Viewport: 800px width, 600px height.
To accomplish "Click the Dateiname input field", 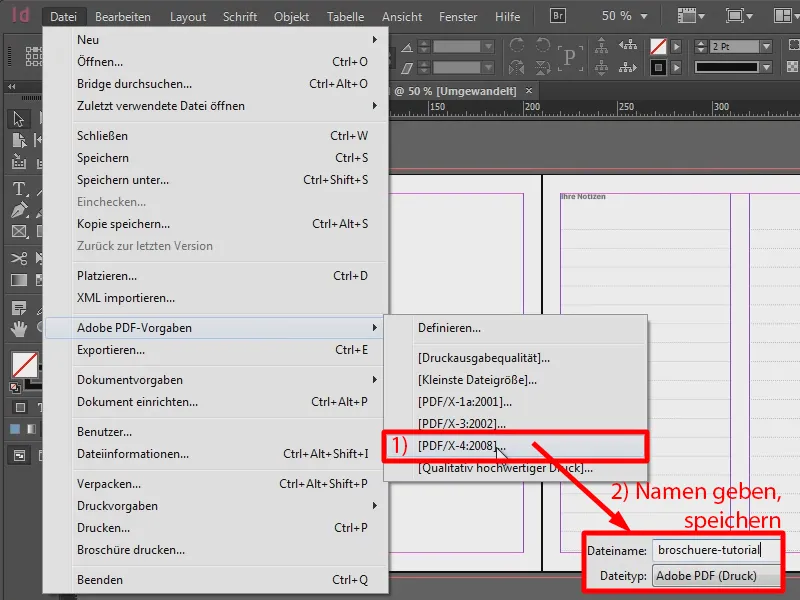I will pos(710,549).
